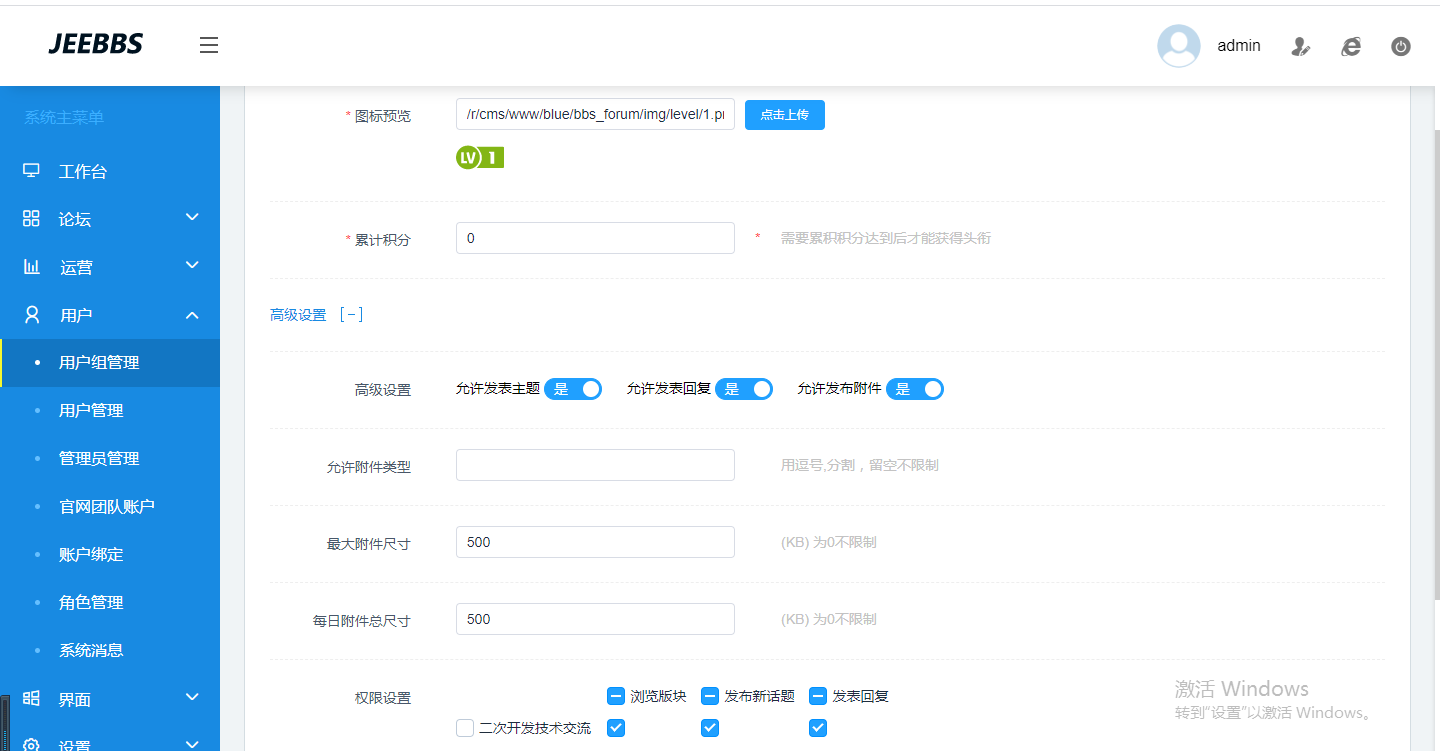The image size is (1440, 751).
Task: Uncheck 发布新话题 for 二次开发技术交流 row
Action: tap(710, 728)
